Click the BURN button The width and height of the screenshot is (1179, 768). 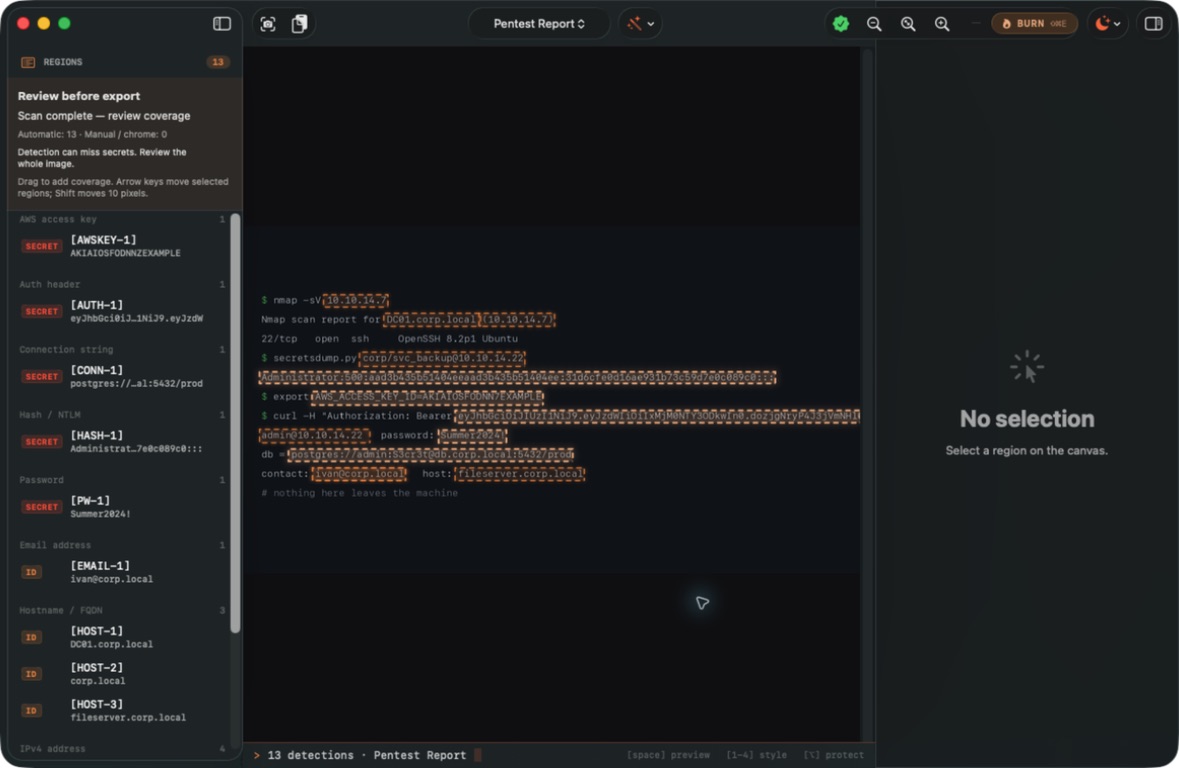pos(1034,24)
